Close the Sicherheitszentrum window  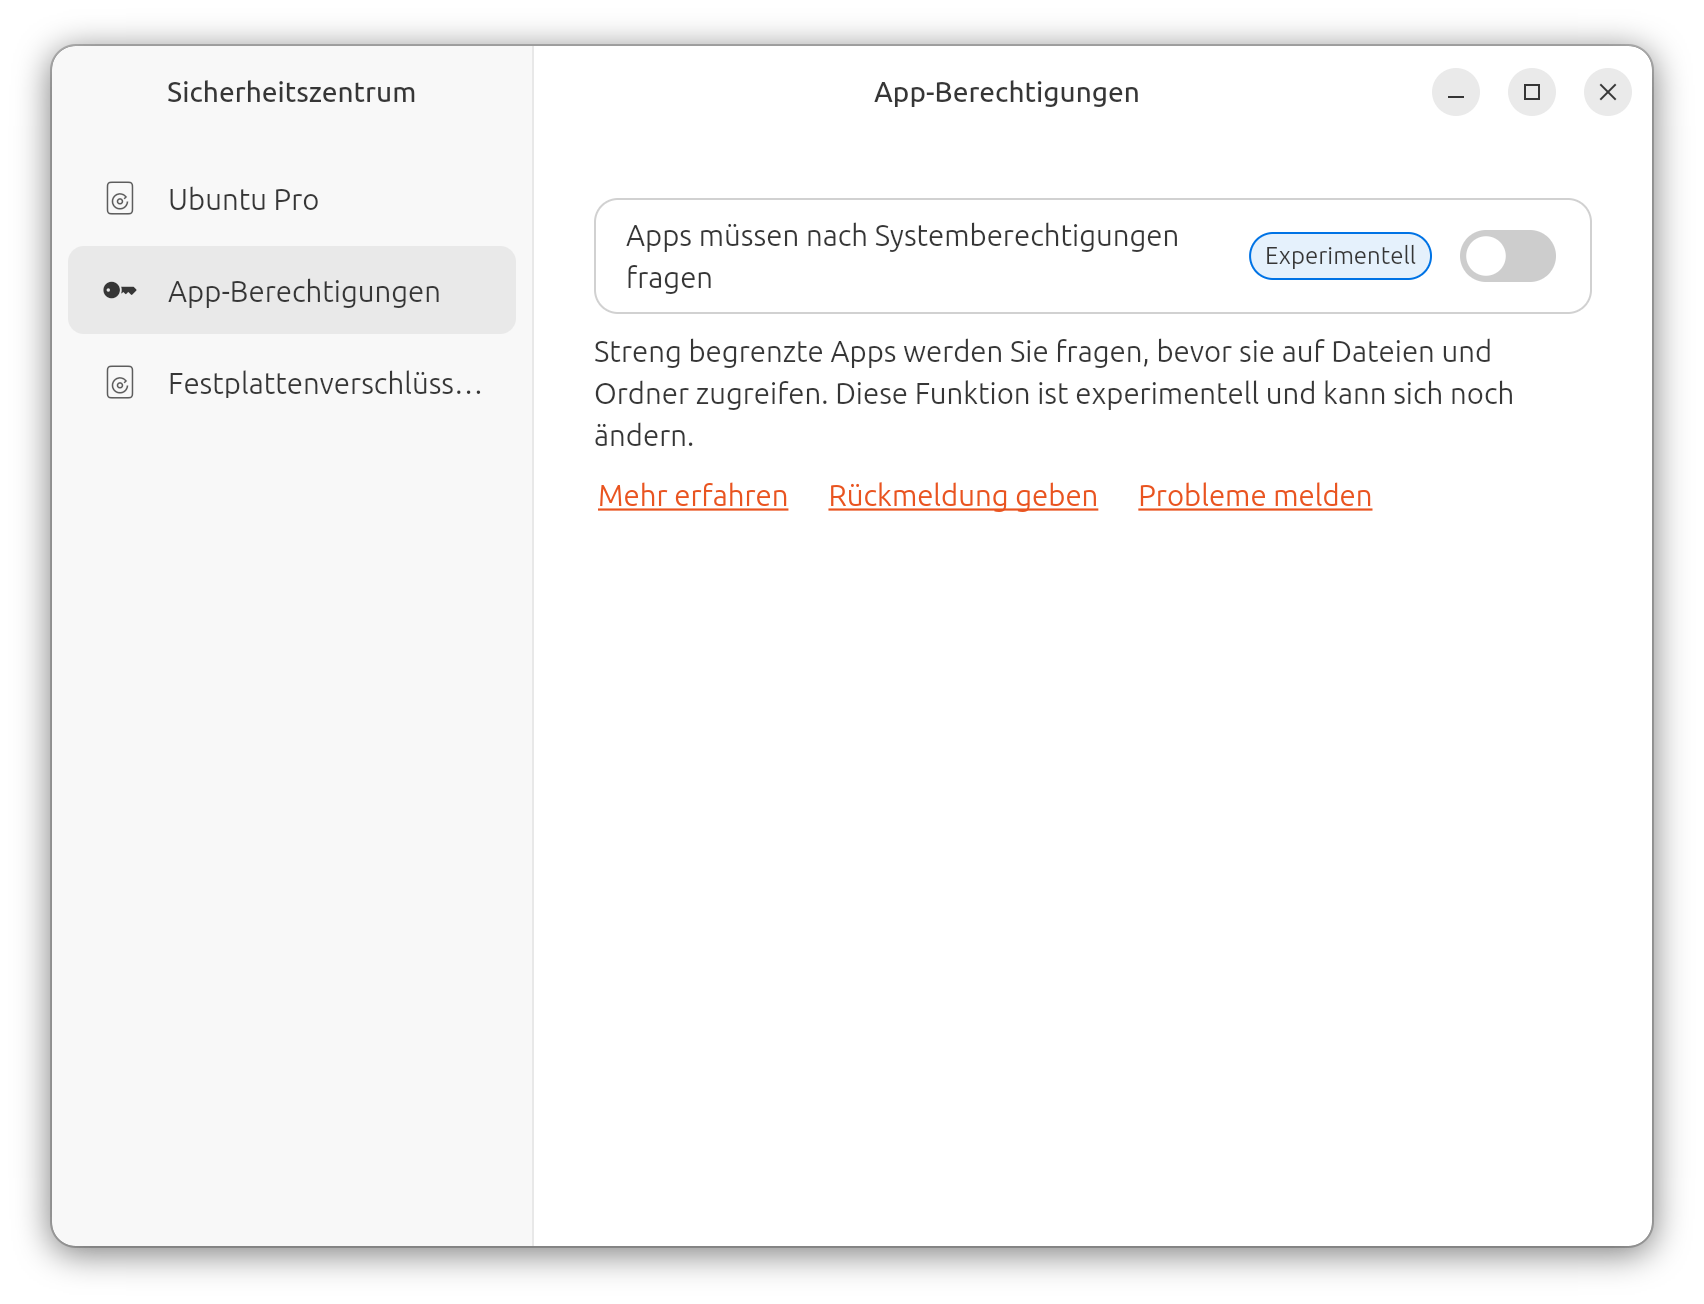click(1608, 93)
